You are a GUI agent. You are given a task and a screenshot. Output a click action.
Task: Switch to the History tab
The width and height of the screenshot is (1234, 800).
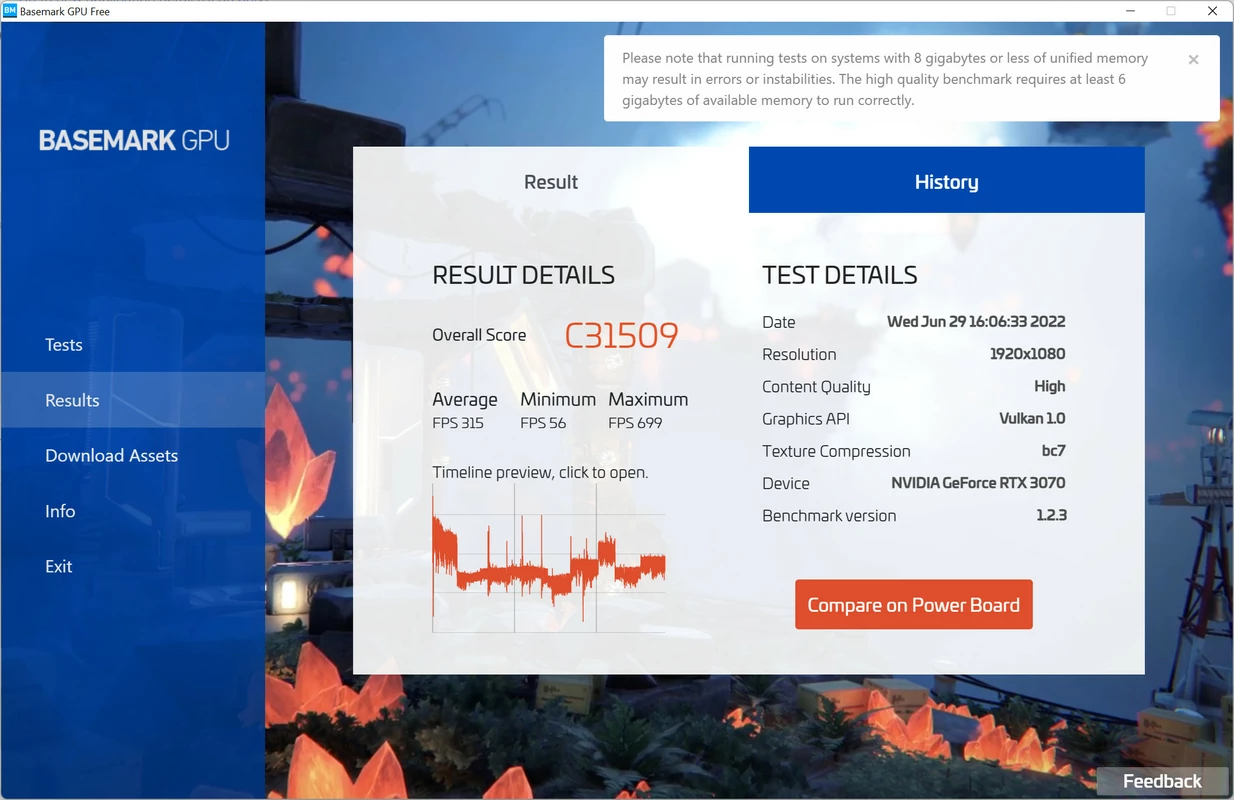tap(946, 181)
